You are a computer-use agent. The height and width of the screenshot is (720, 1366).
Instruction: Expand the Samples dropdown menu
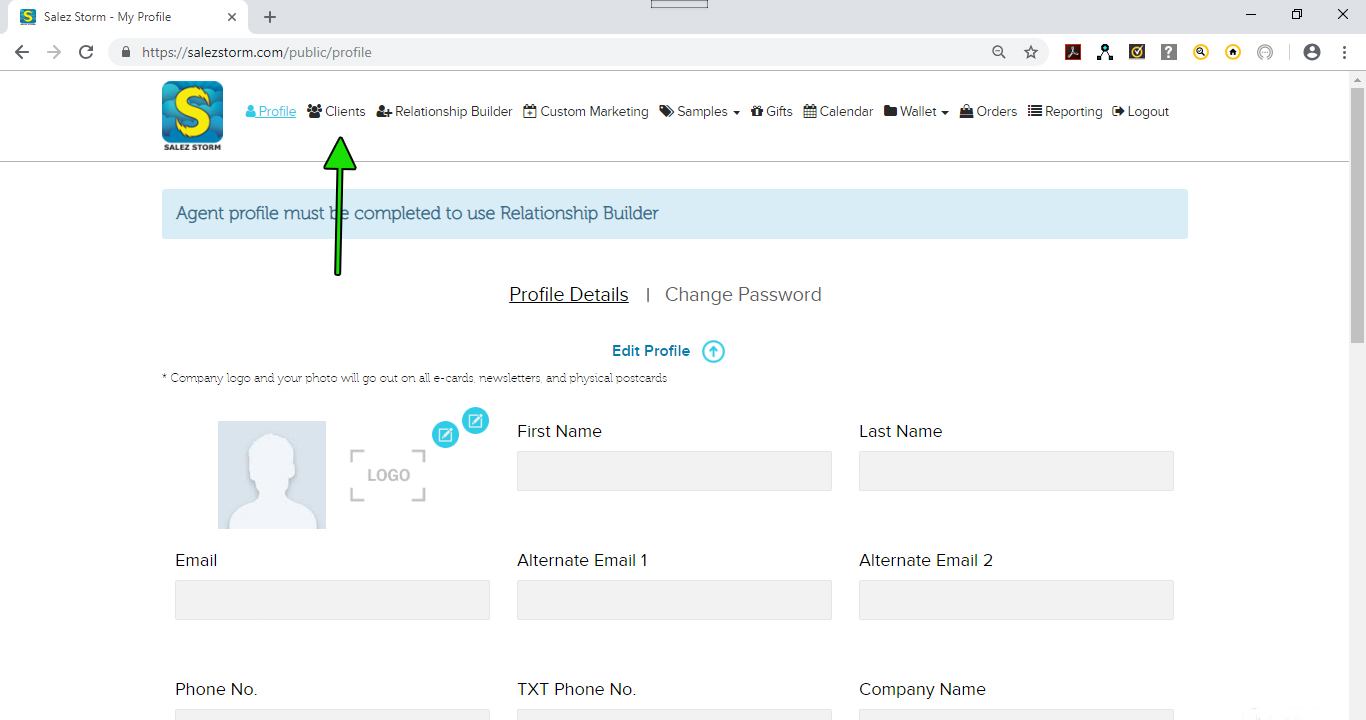[699, 112]
